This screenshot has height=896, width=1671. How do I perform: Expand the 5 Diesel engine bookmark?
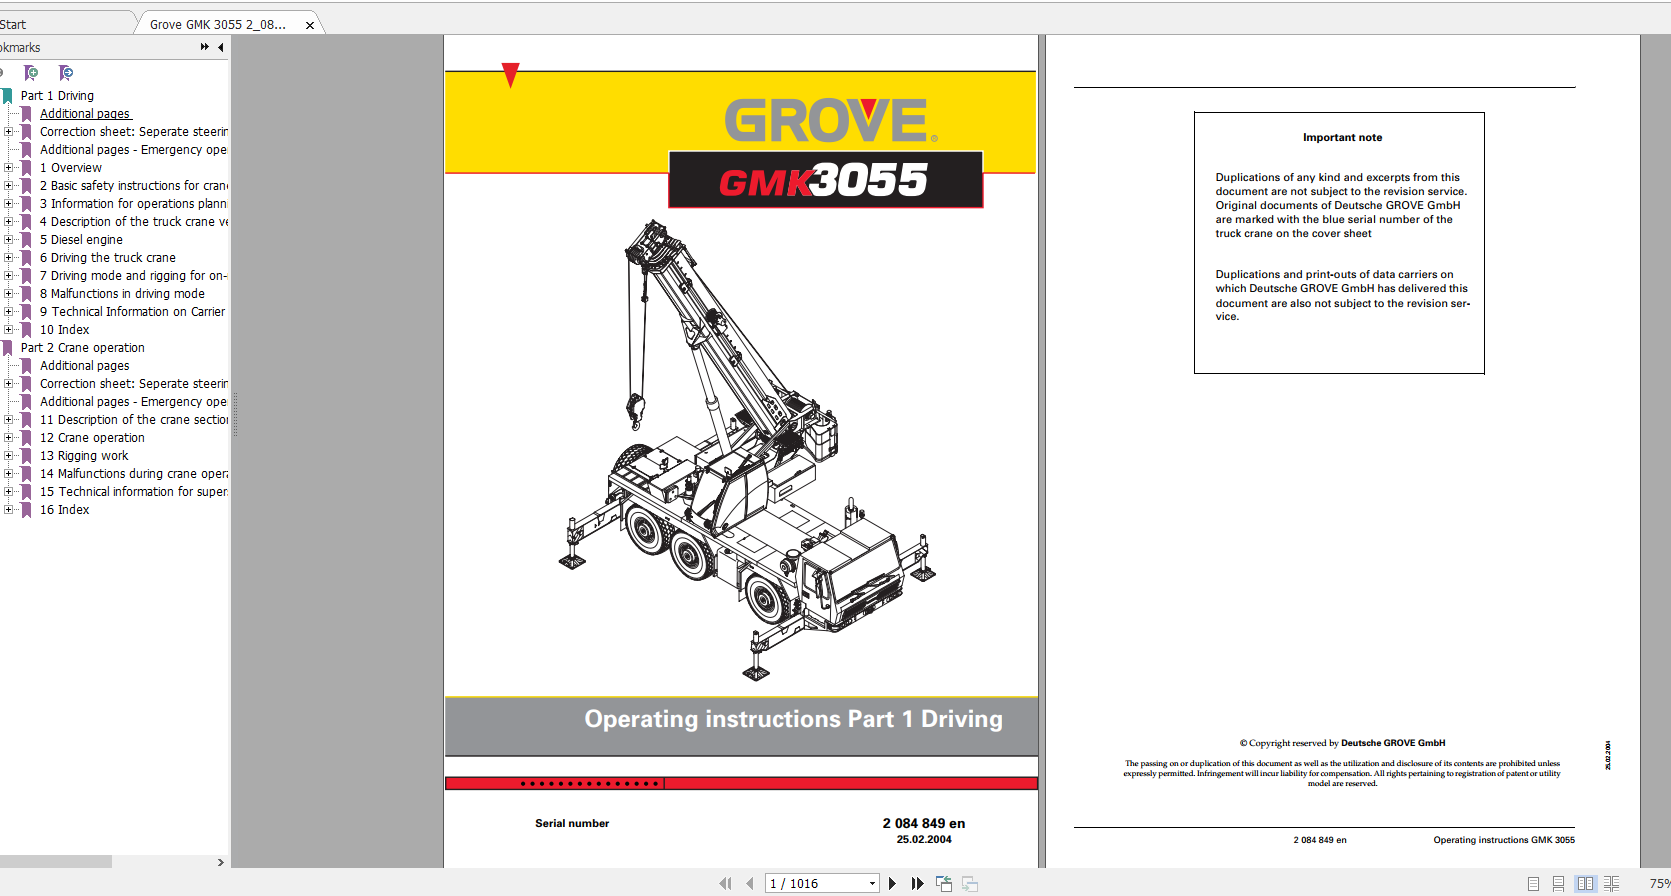[x=9, y=240]
